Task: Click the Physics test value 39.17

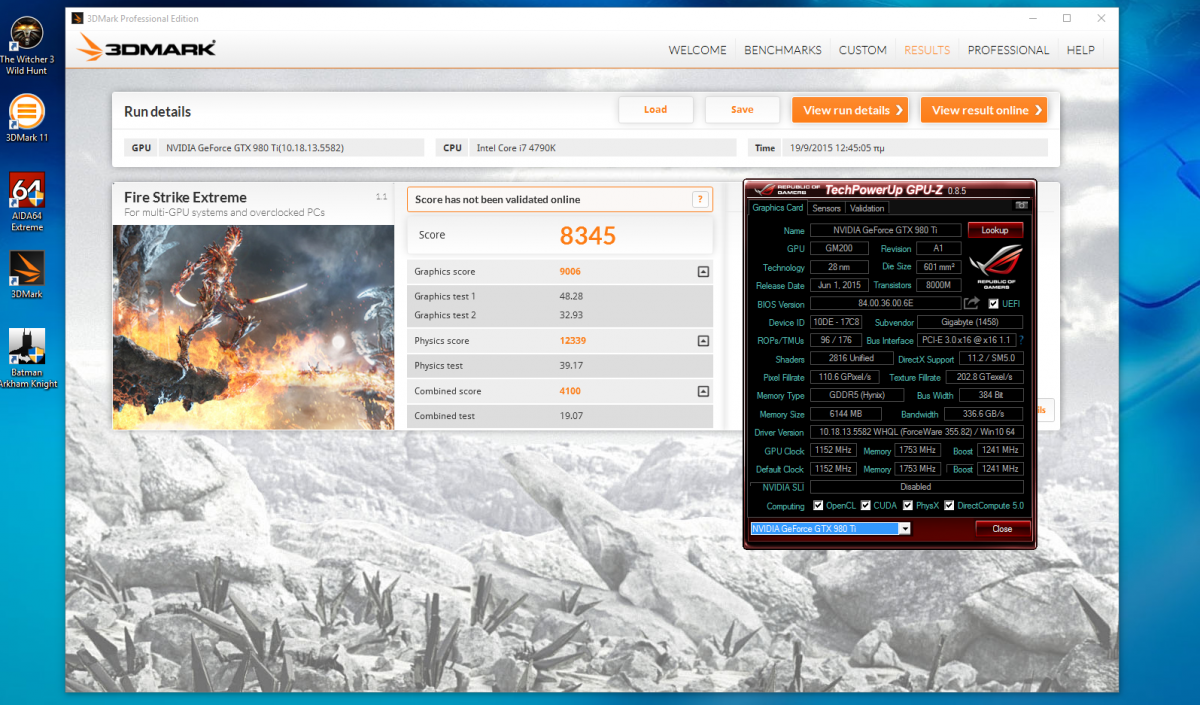Action: pos(571,365)
